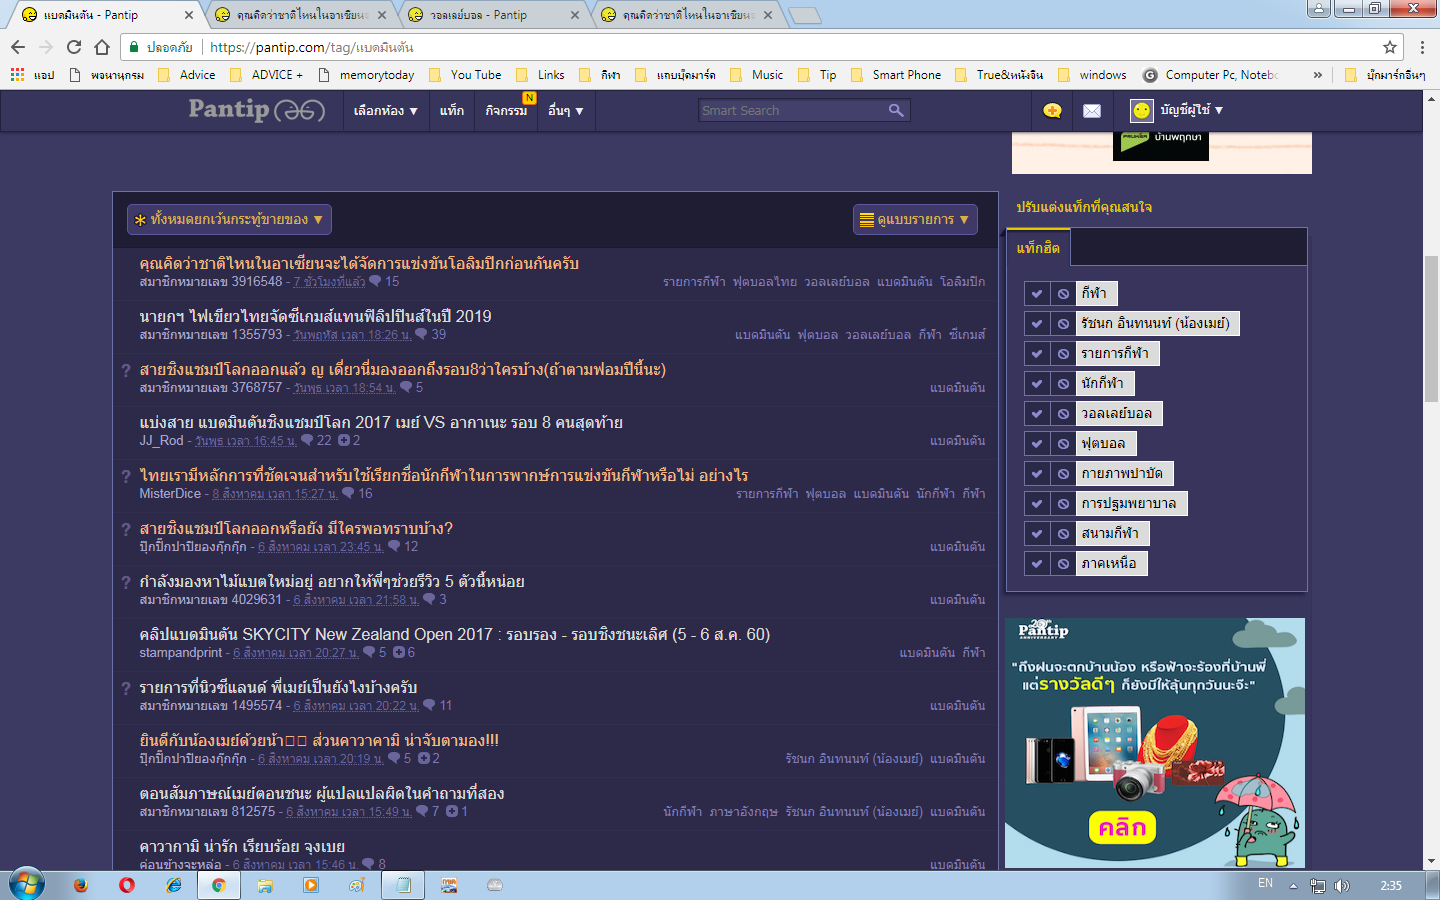Open the apps grid in bookmarks bar
Image resolution: width=1440 pixels, height=900 pixels.
tap(17, 75)
